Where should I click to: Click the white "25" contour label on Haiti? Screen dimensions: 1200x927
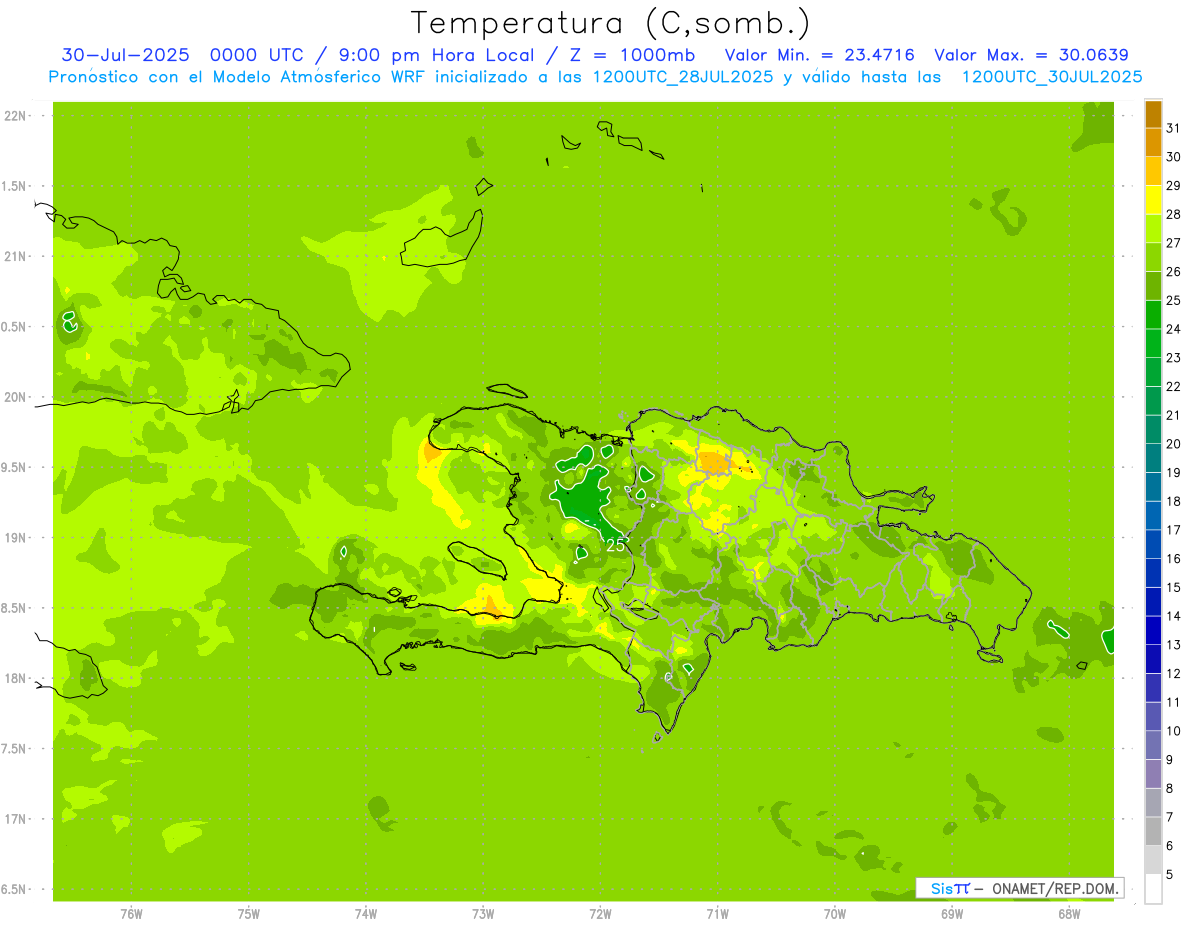(616, 546)
